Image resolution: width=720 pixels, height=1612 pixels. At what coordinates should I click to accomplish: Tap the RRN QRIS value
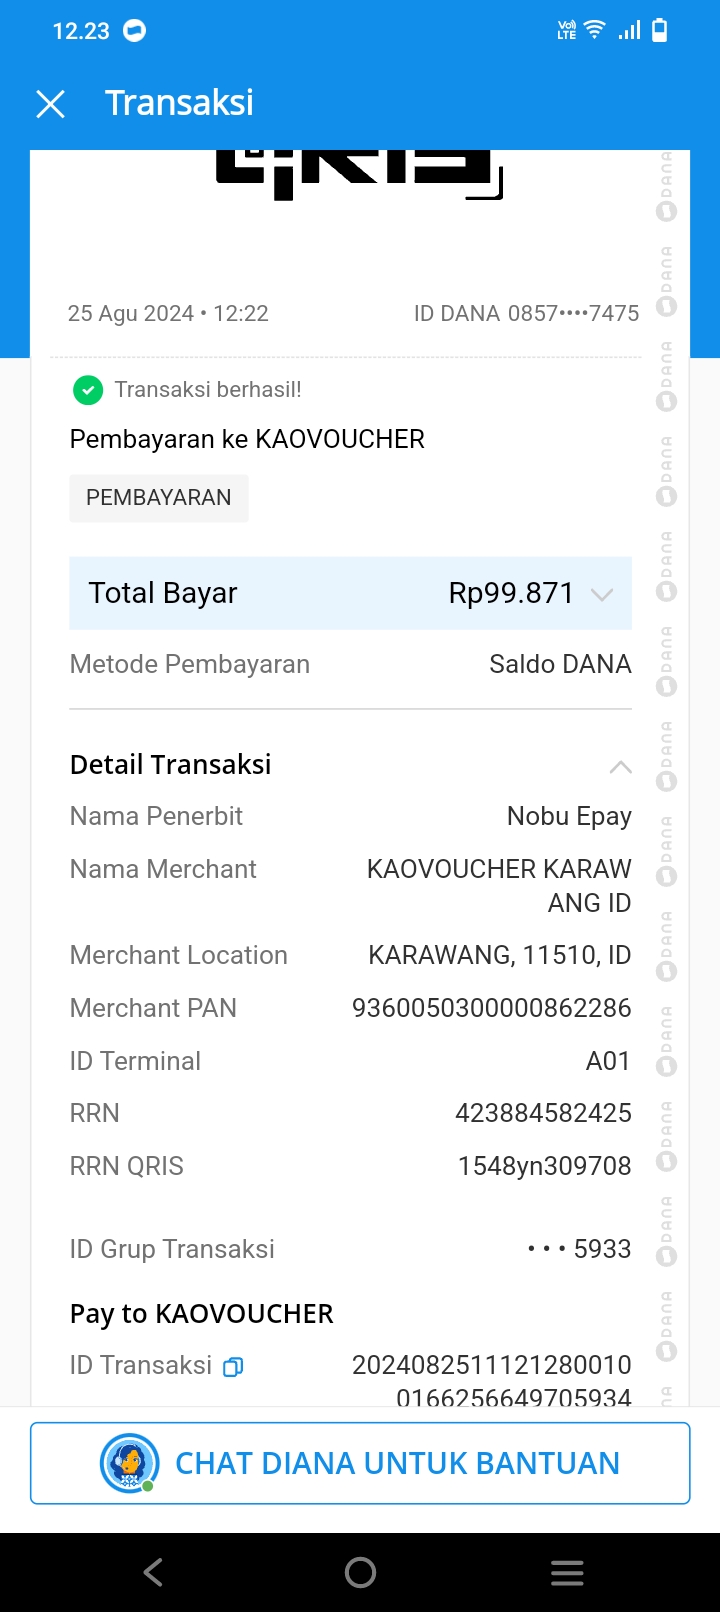[544, 1166]
